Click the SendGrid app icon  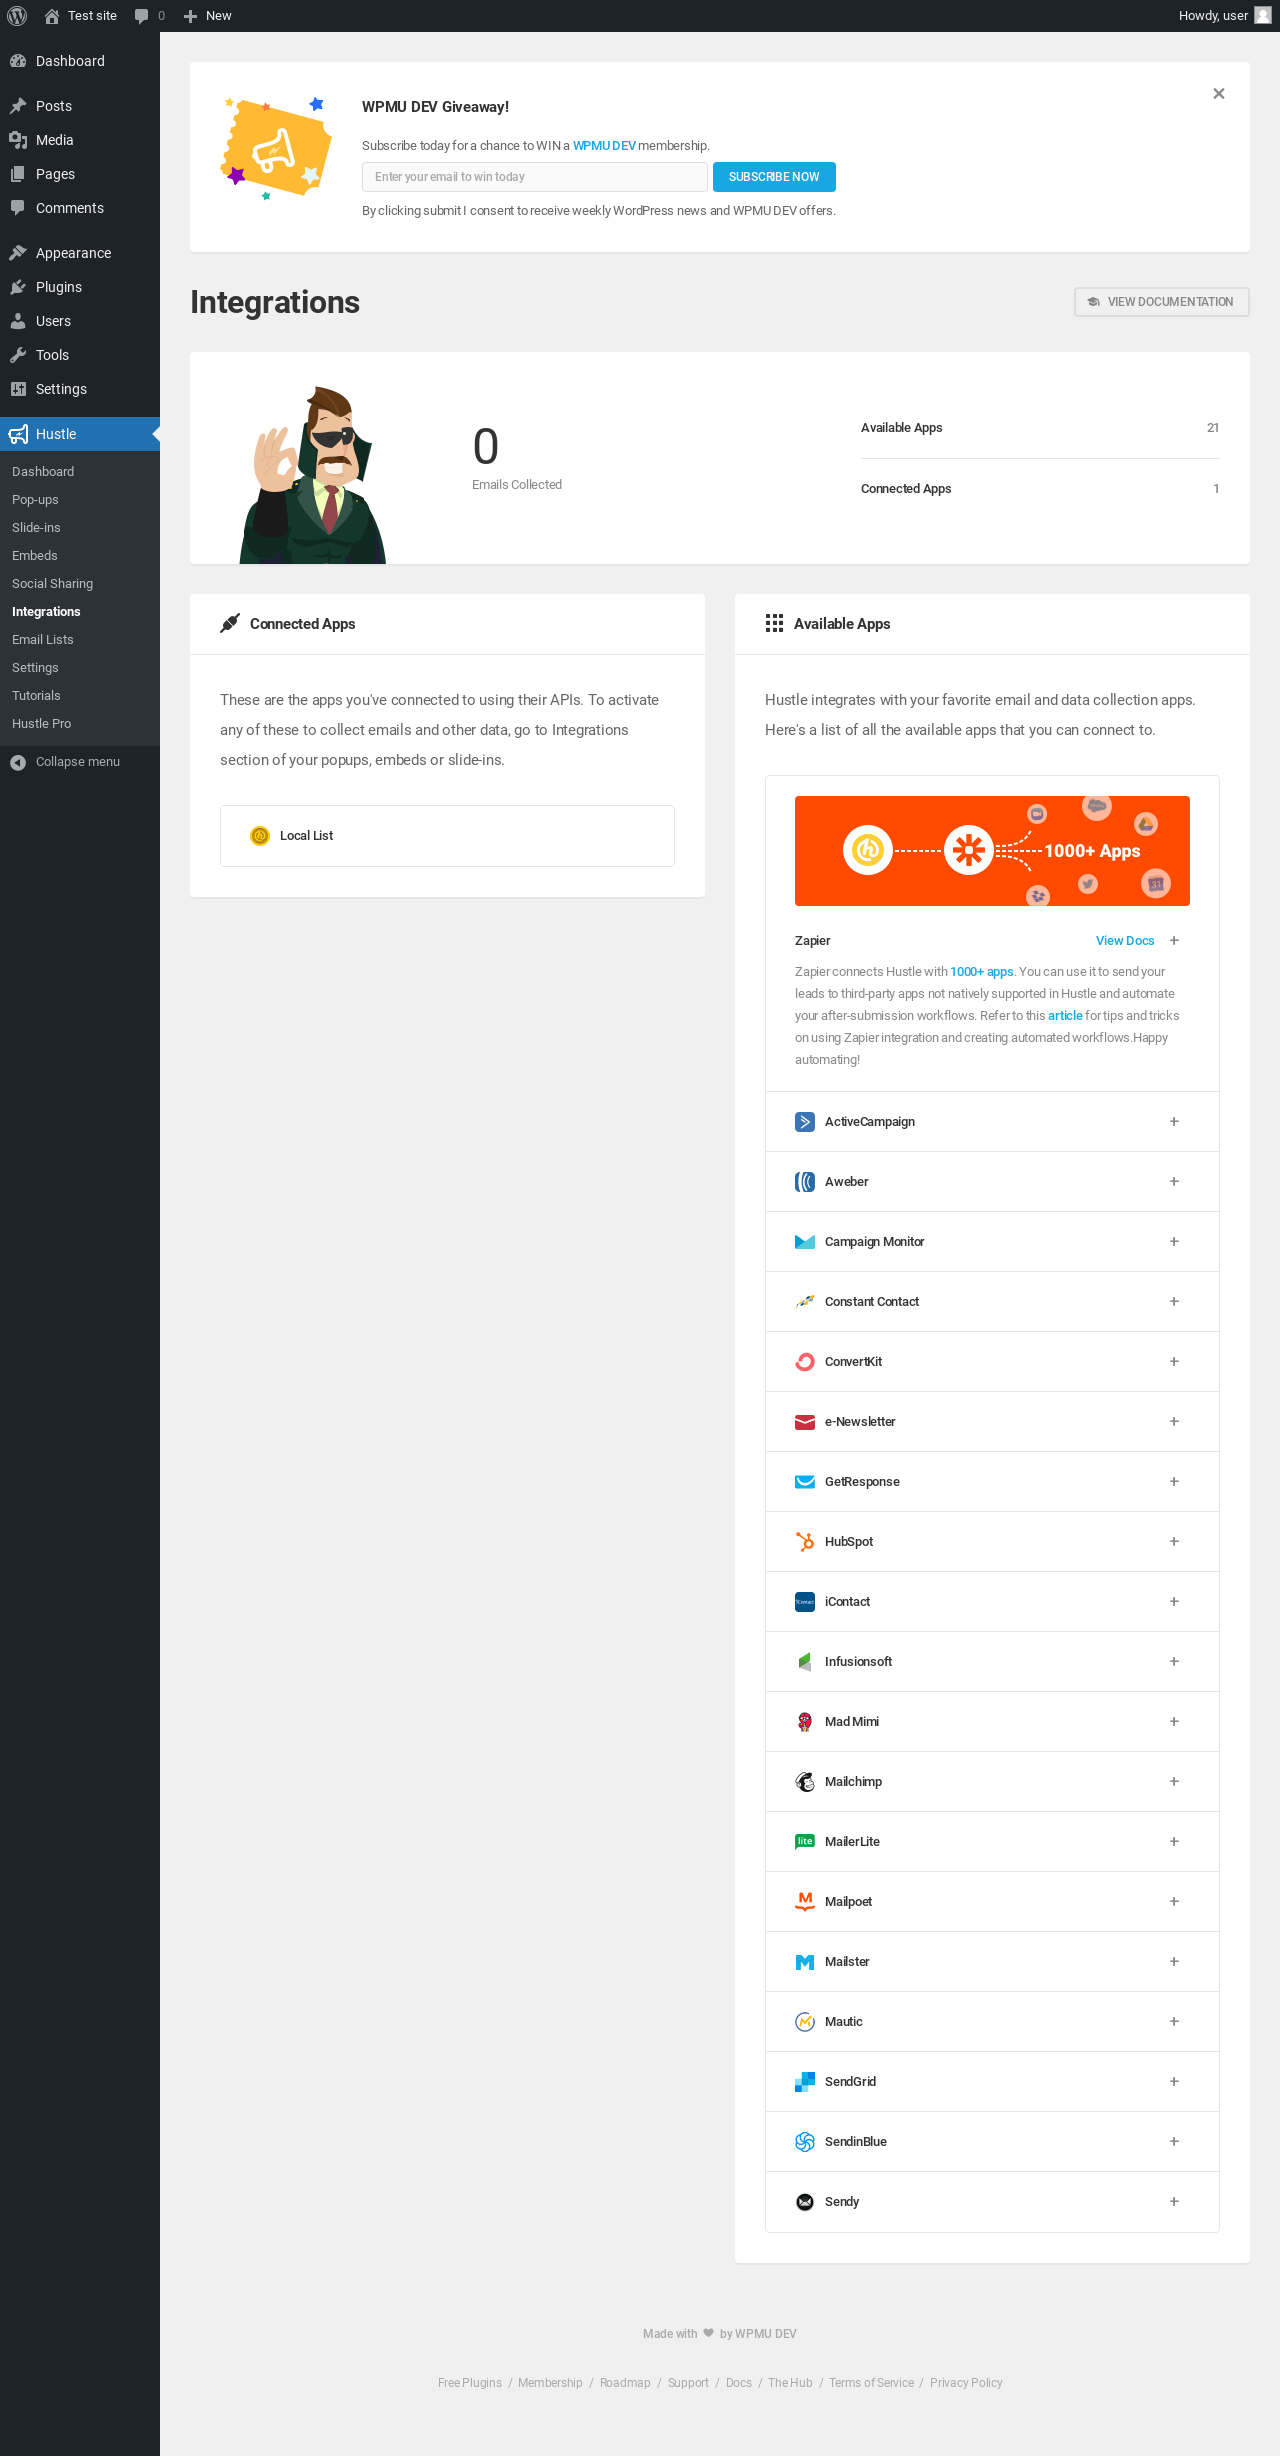805,2082
